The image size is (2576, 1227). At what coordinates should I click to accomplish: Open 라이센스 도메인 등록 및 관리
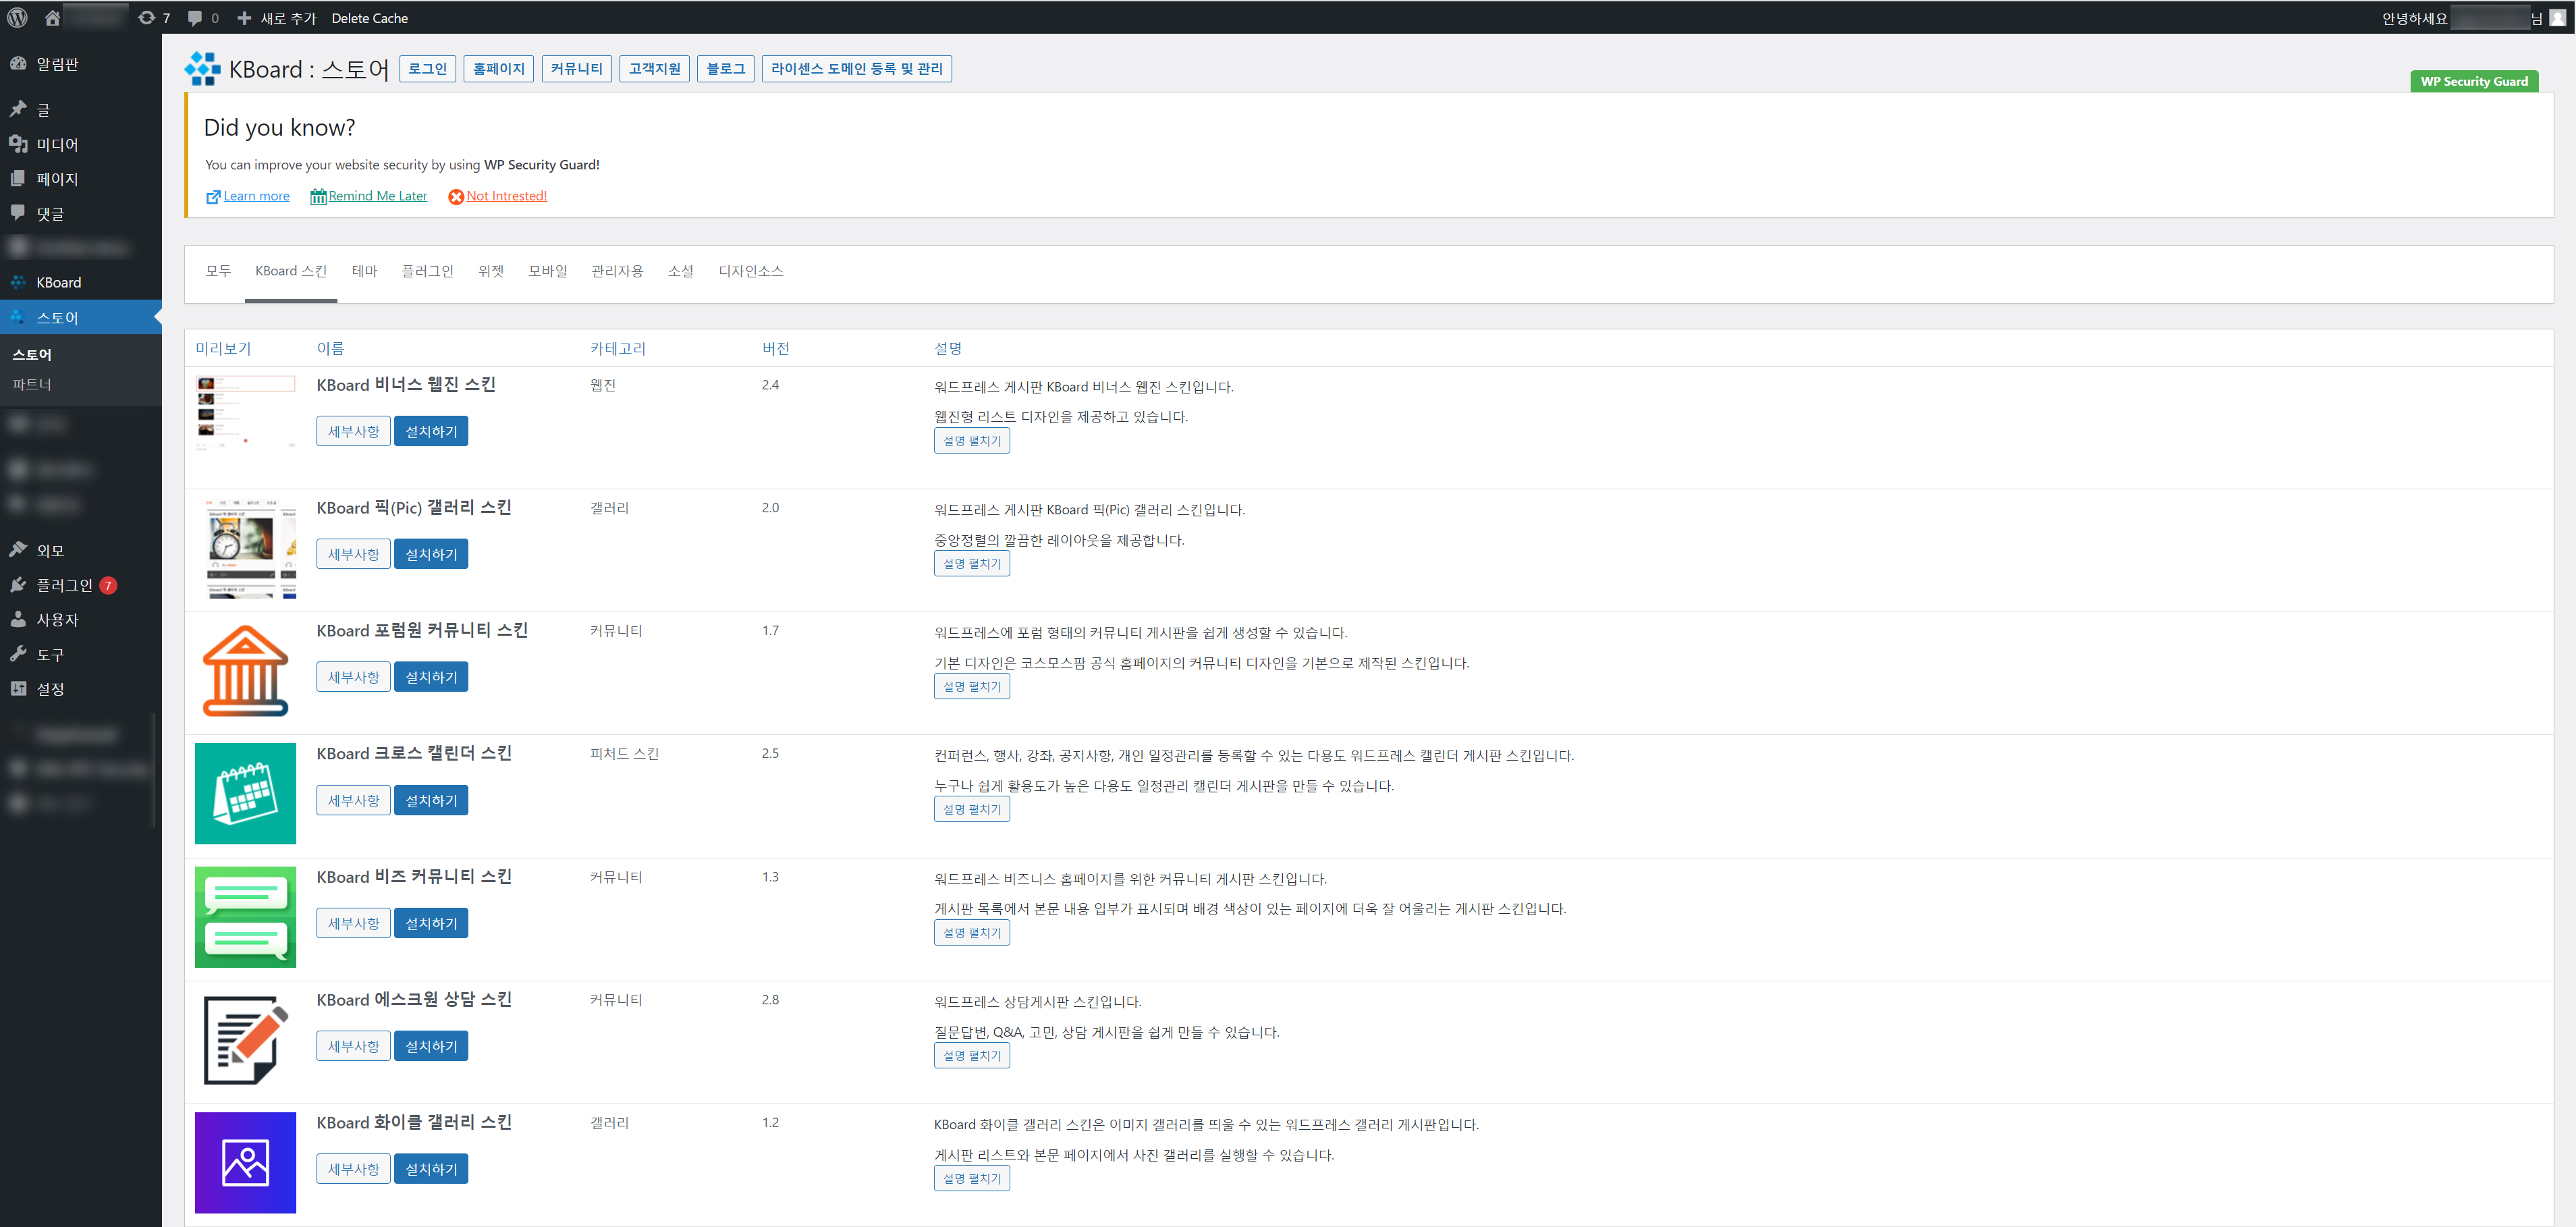[x=856, y=68]
